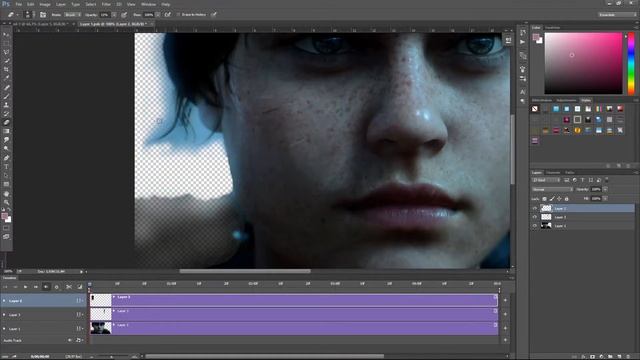Open the filmstrip menu on top timeline track
640x360 pixels.
pyautogui.click(x=79, y=301)
